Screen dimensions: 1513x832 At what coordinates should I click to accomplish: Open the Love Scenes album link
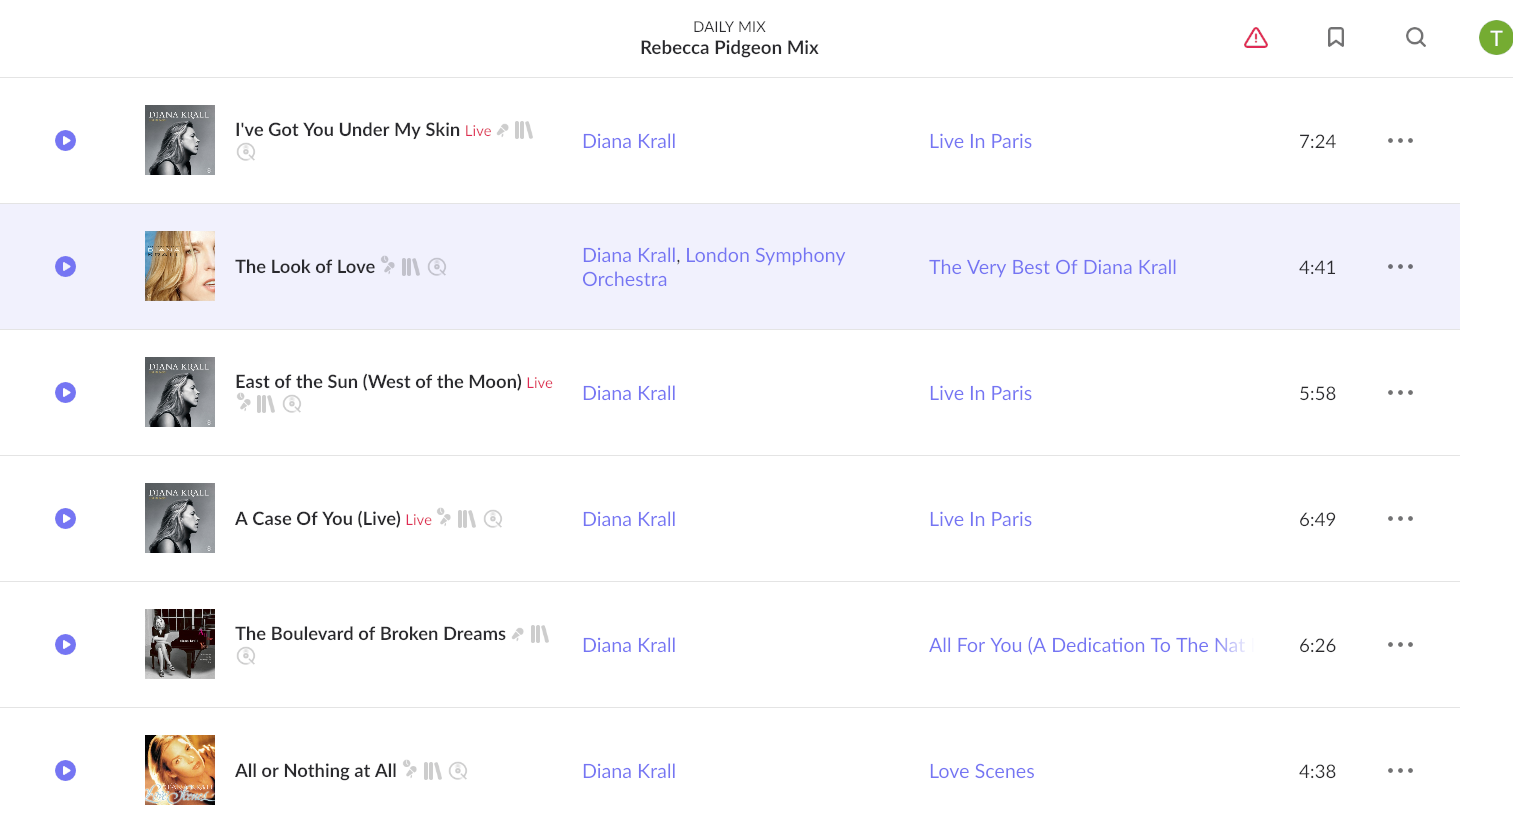pyautogui.click(x=982, y=771)
